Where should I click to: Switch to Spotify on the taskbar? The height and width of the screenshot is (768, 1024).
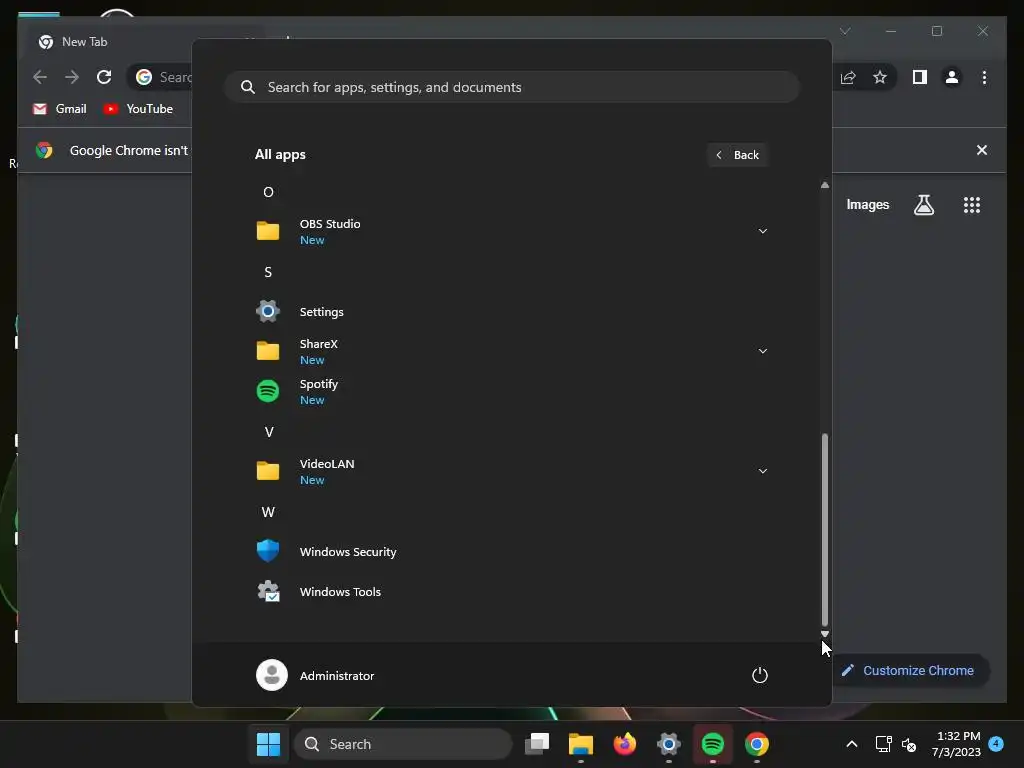712,744
